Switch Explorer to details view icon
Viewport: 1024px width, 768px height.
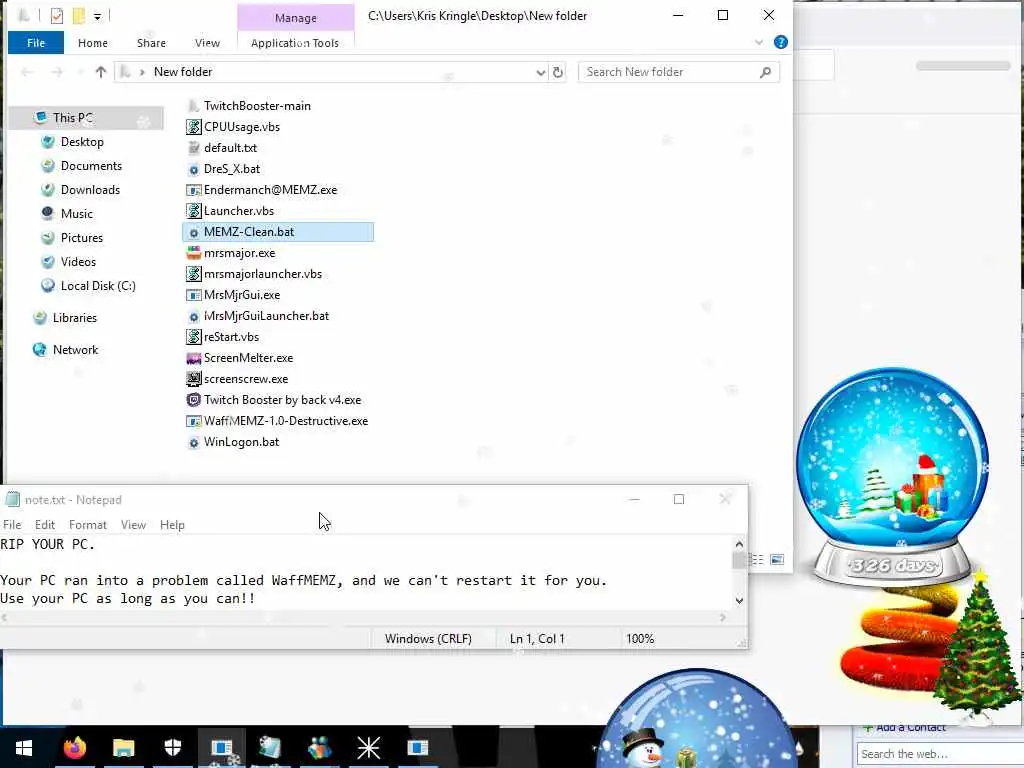point(758,560)
